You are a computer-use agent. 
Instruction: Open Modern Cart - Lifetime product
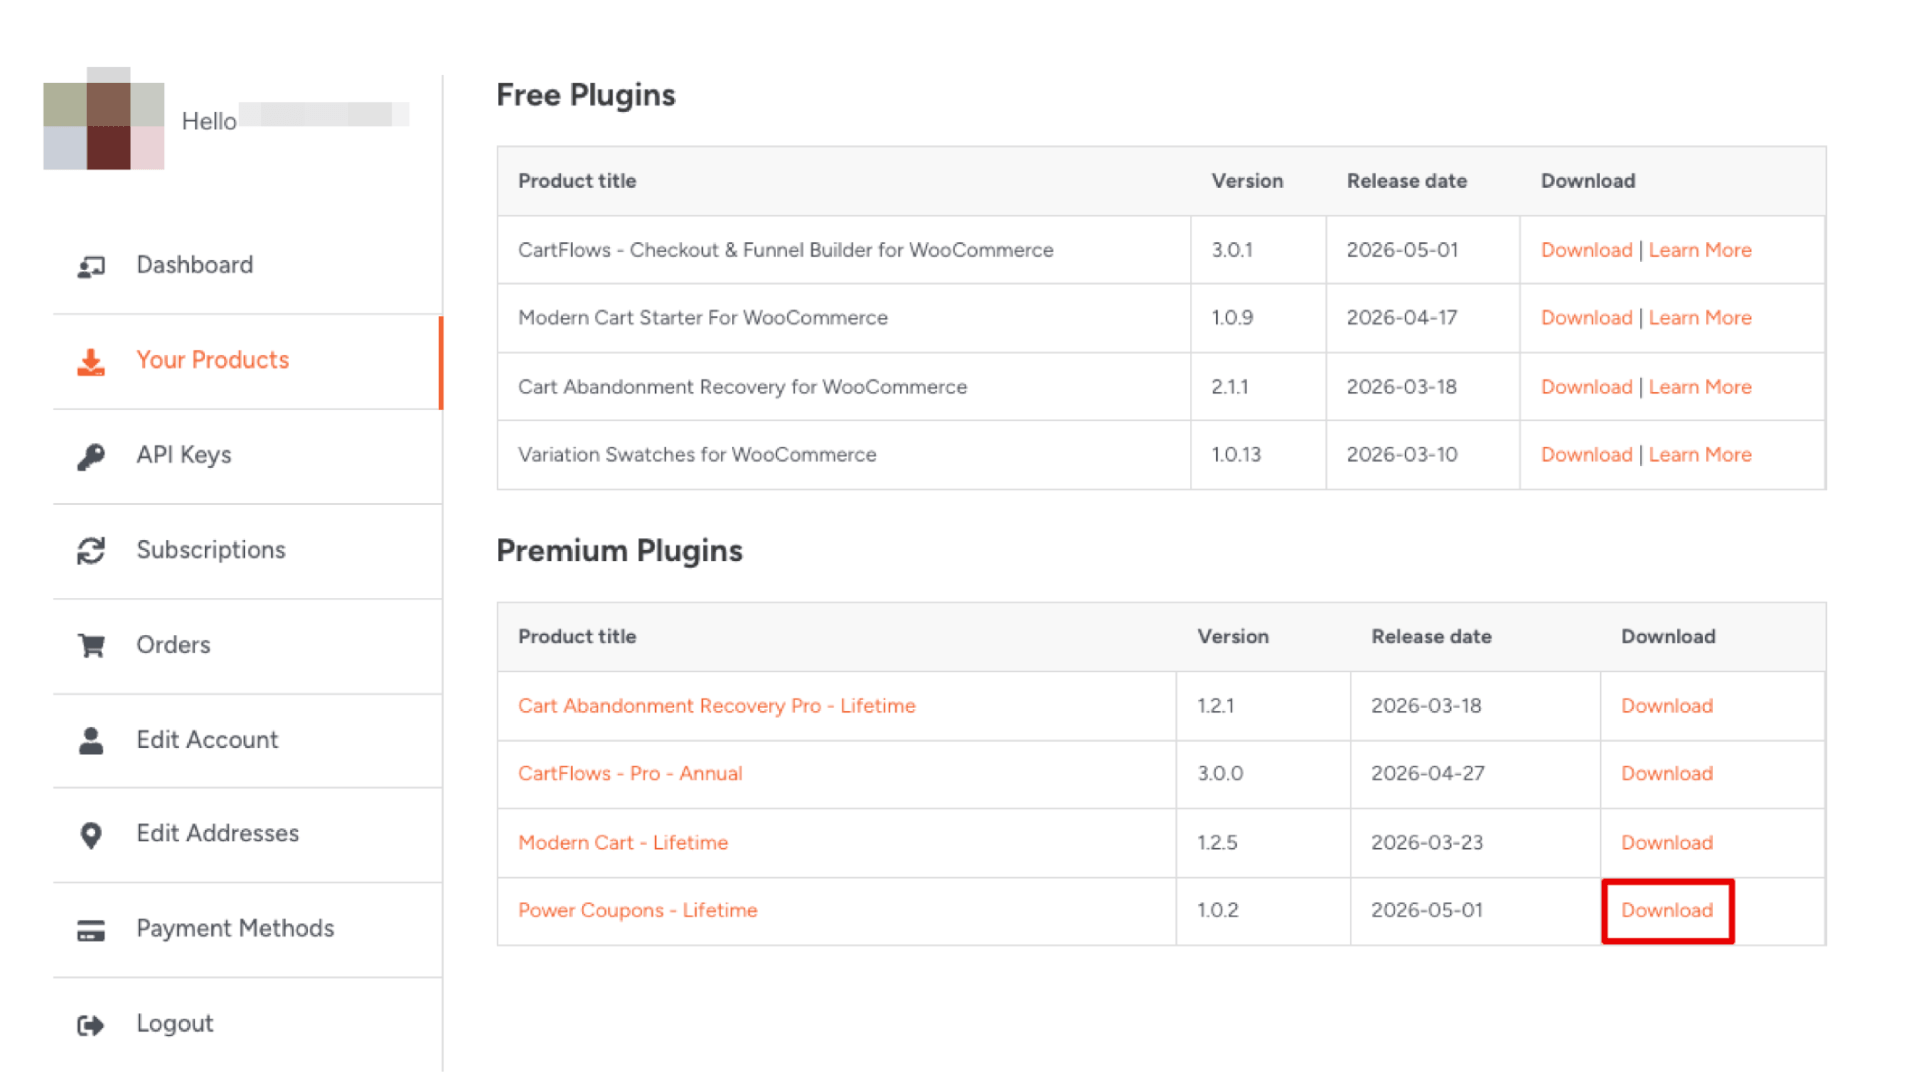[623, 843]
